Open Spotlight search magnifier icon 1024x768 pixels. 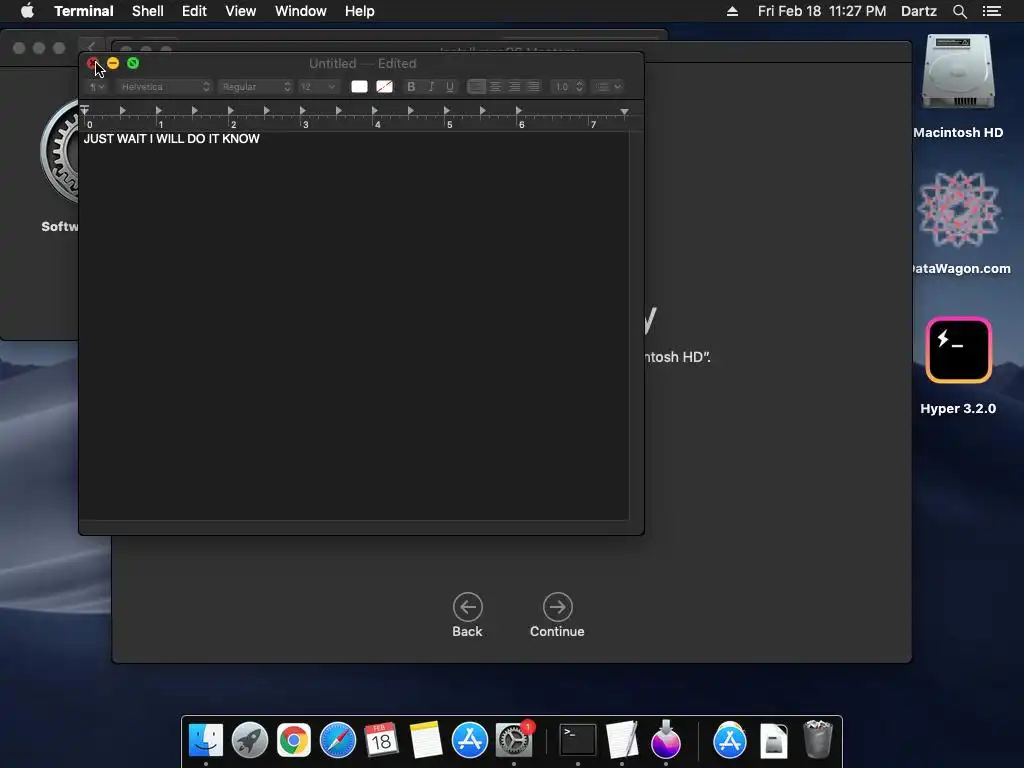959,11
